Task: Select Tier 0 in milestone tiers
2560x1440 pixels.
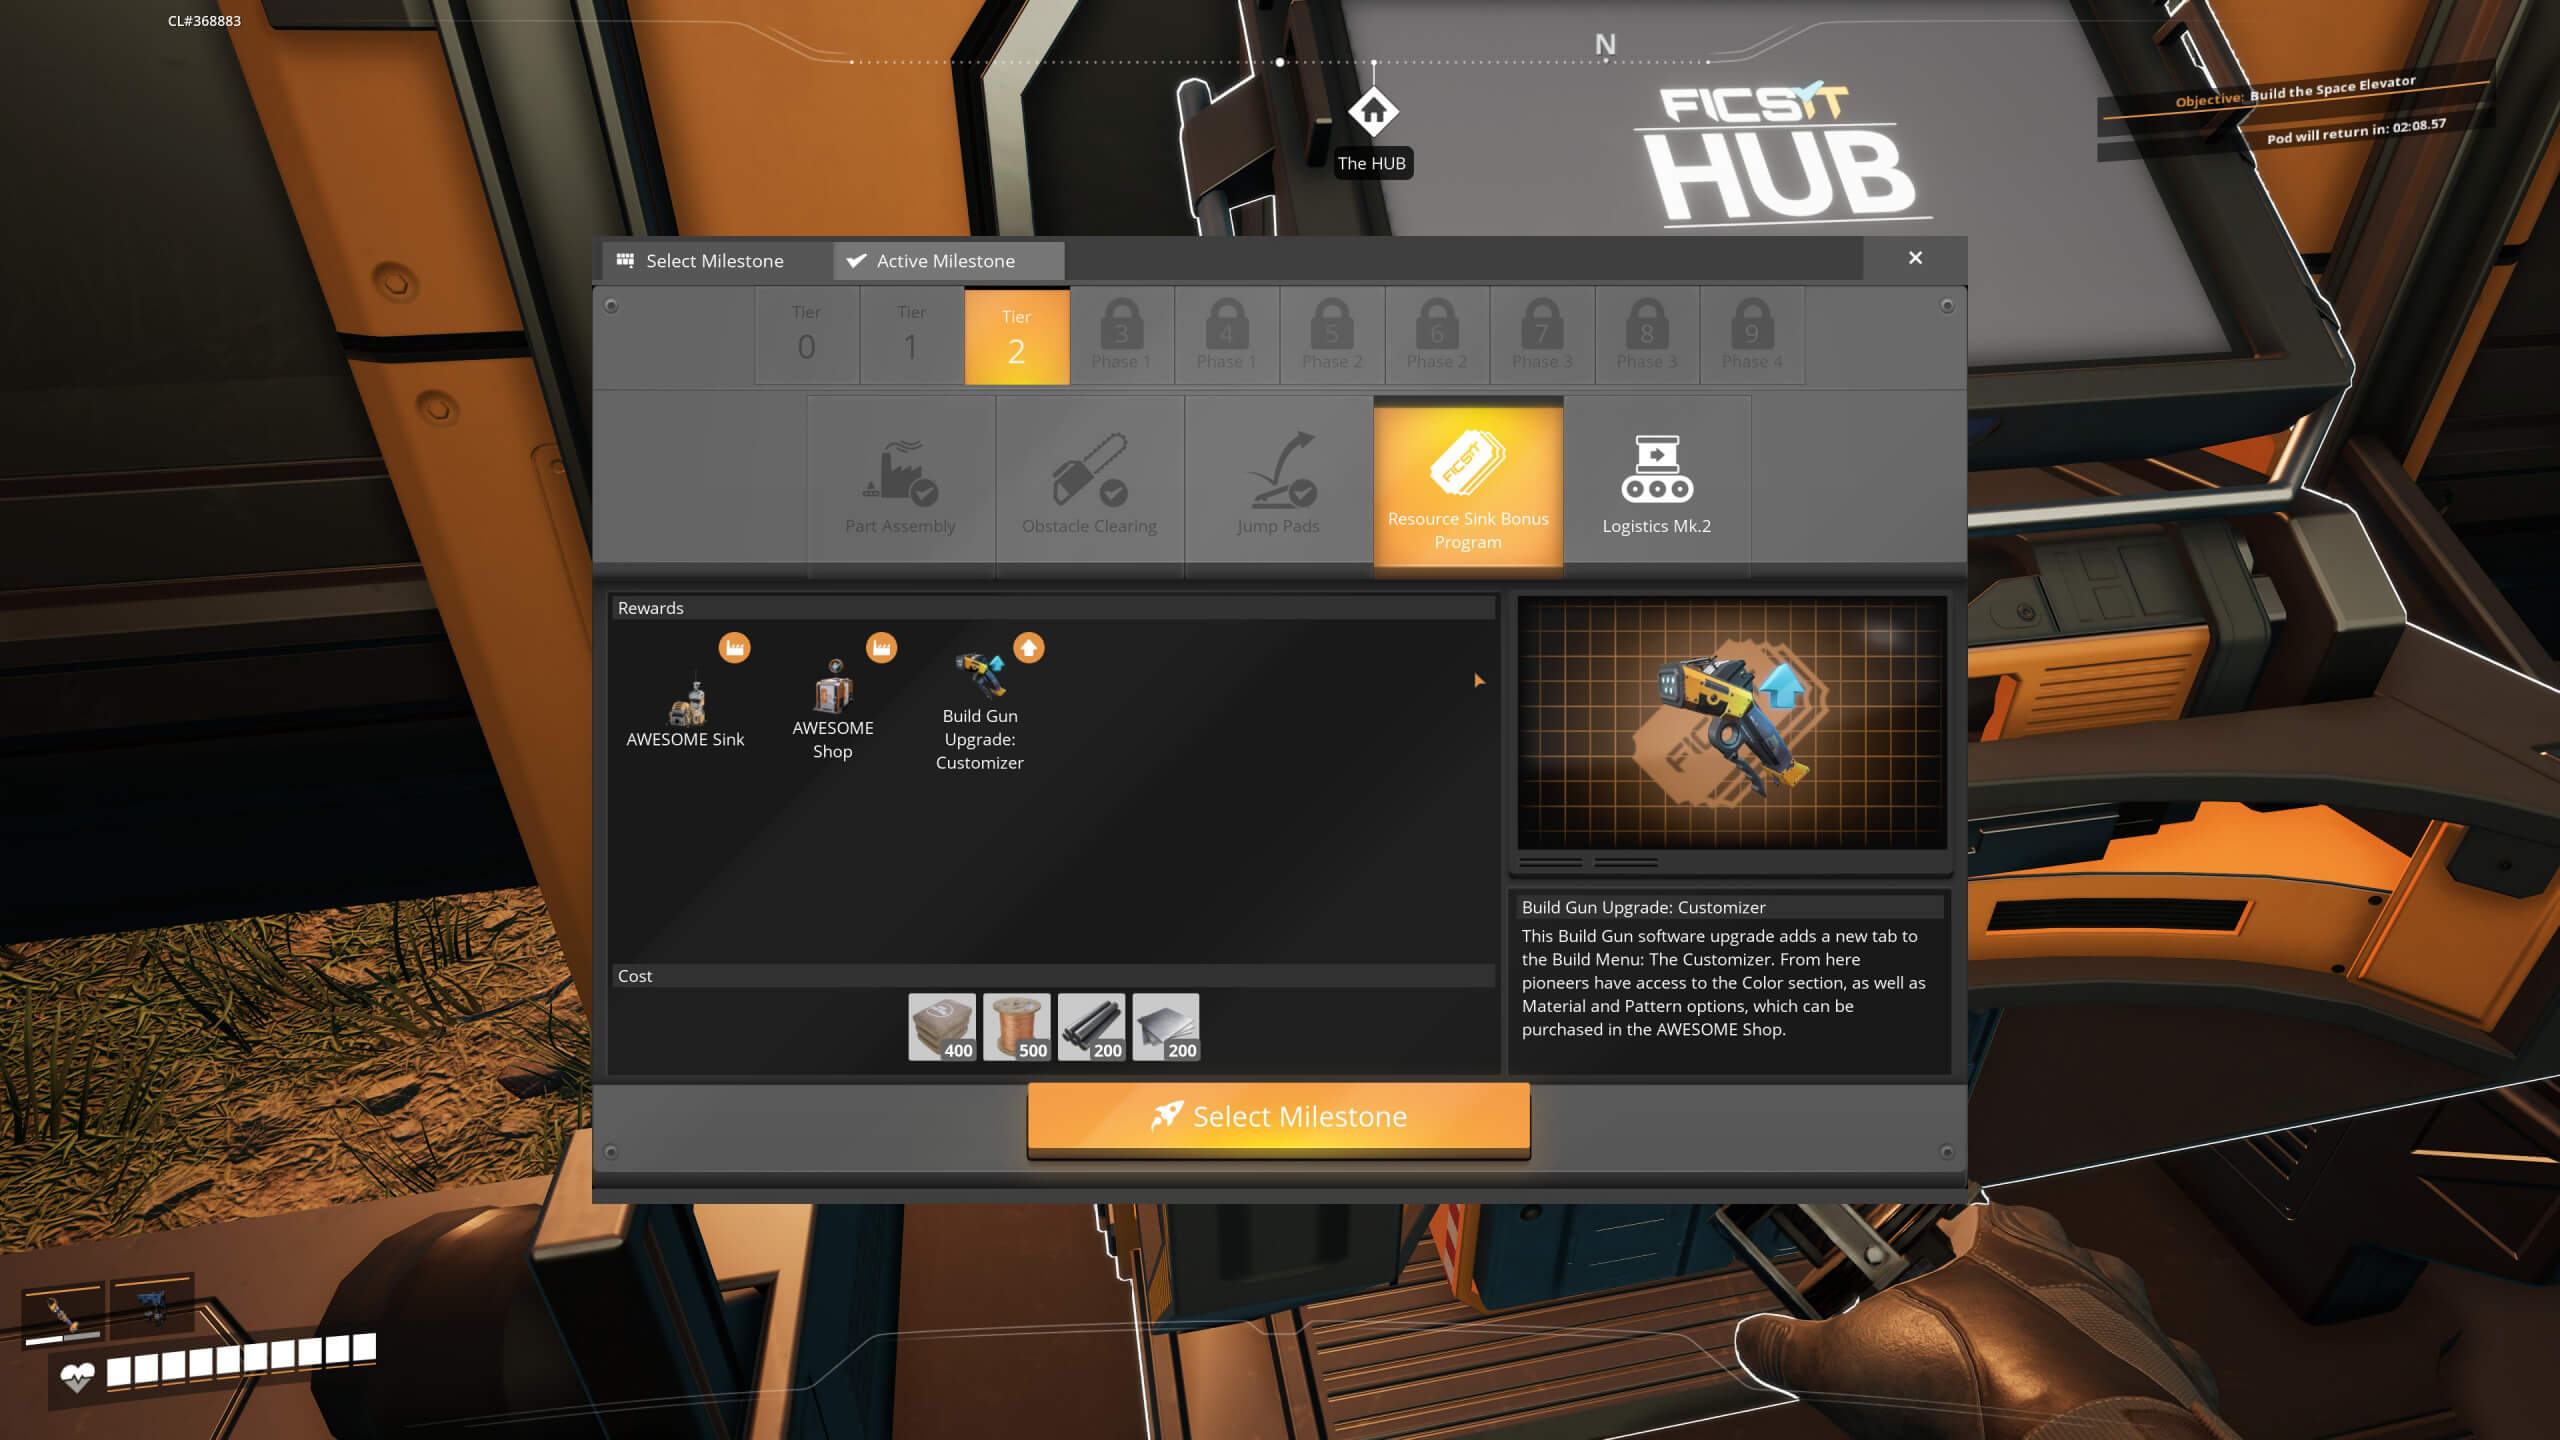Action: (805, 336)
